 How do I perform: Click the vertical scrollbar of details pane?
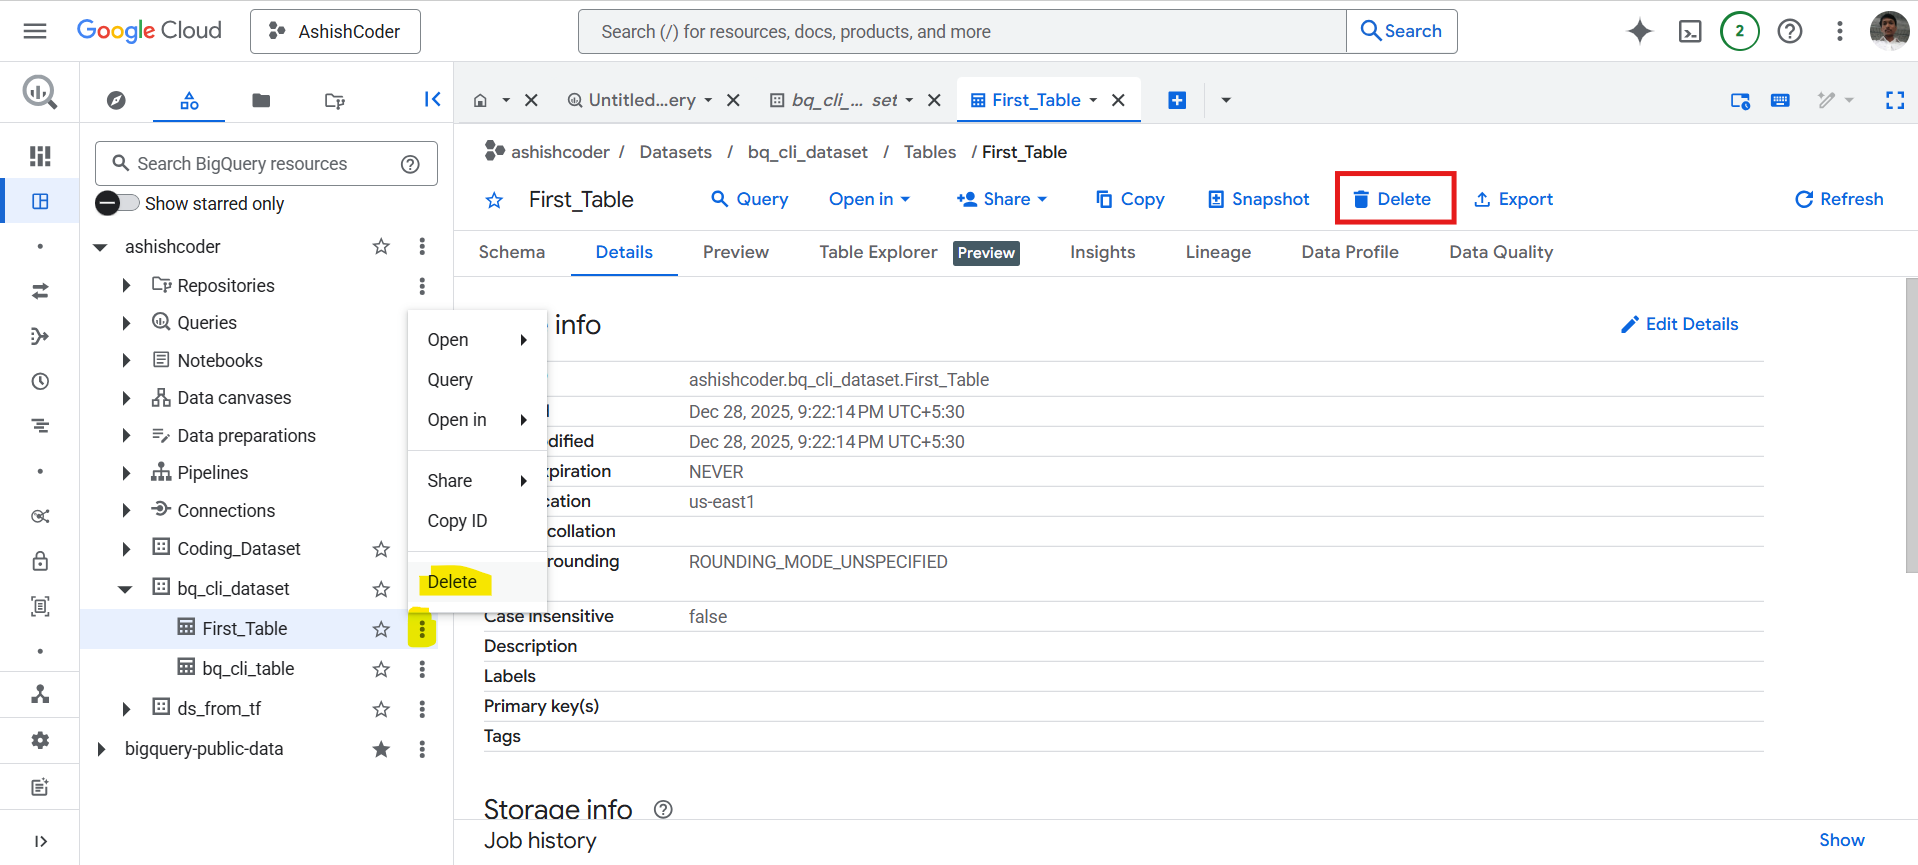[x=1911, y=425]
